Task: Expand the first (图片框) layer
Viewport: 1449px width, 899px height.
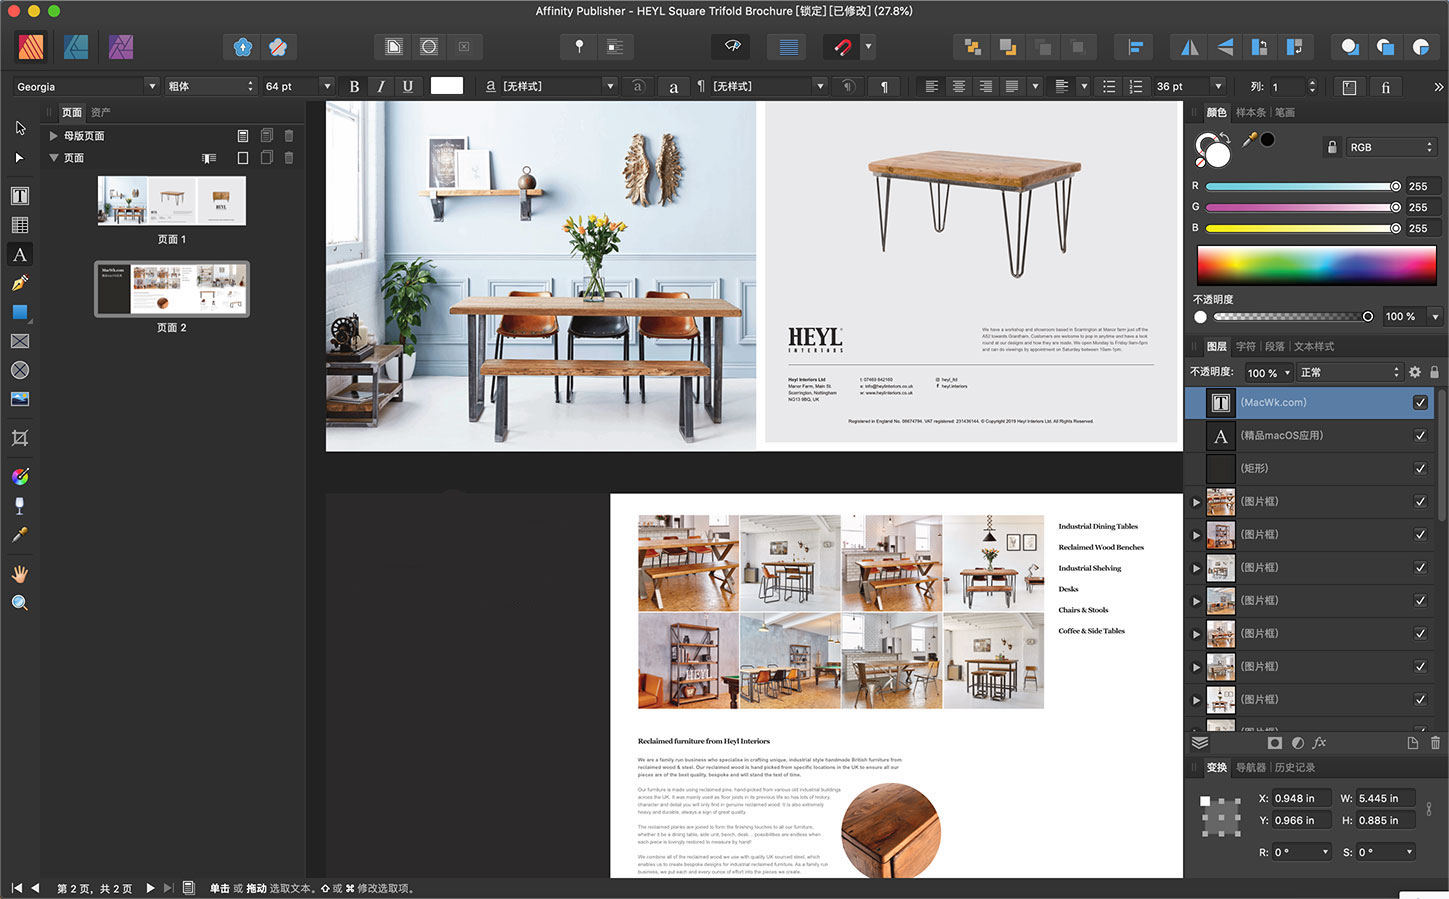Action: 1196,502
